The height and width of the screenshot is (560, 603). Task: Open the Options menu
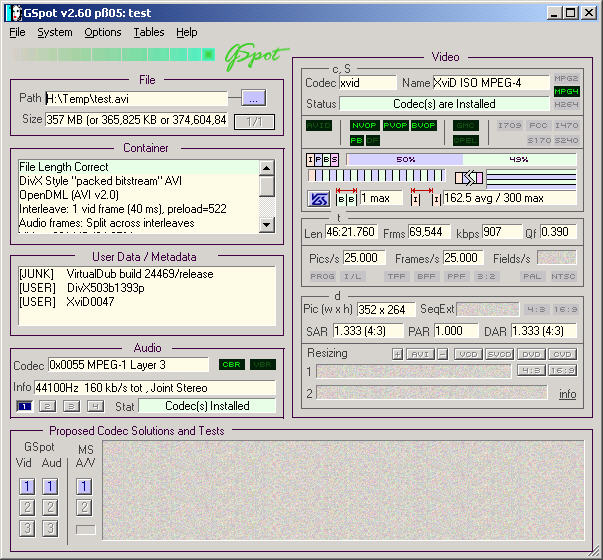point(103,32)
